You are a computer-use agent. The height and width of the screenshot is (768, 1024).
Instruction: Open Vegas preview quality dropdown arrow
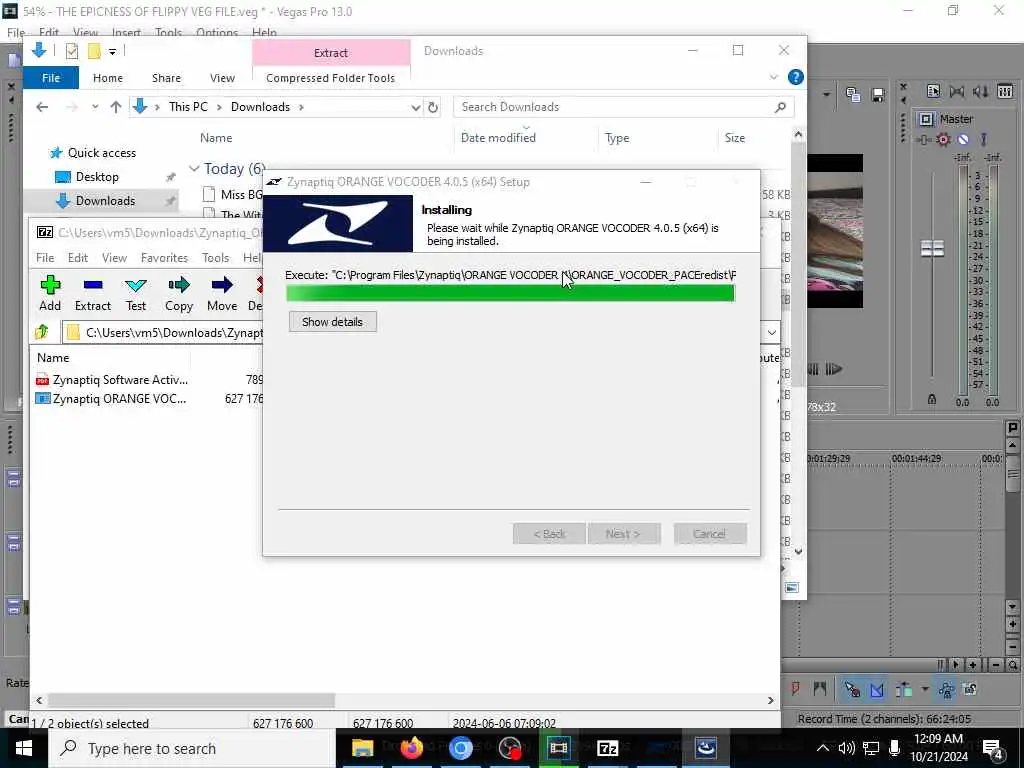point(826,95)
